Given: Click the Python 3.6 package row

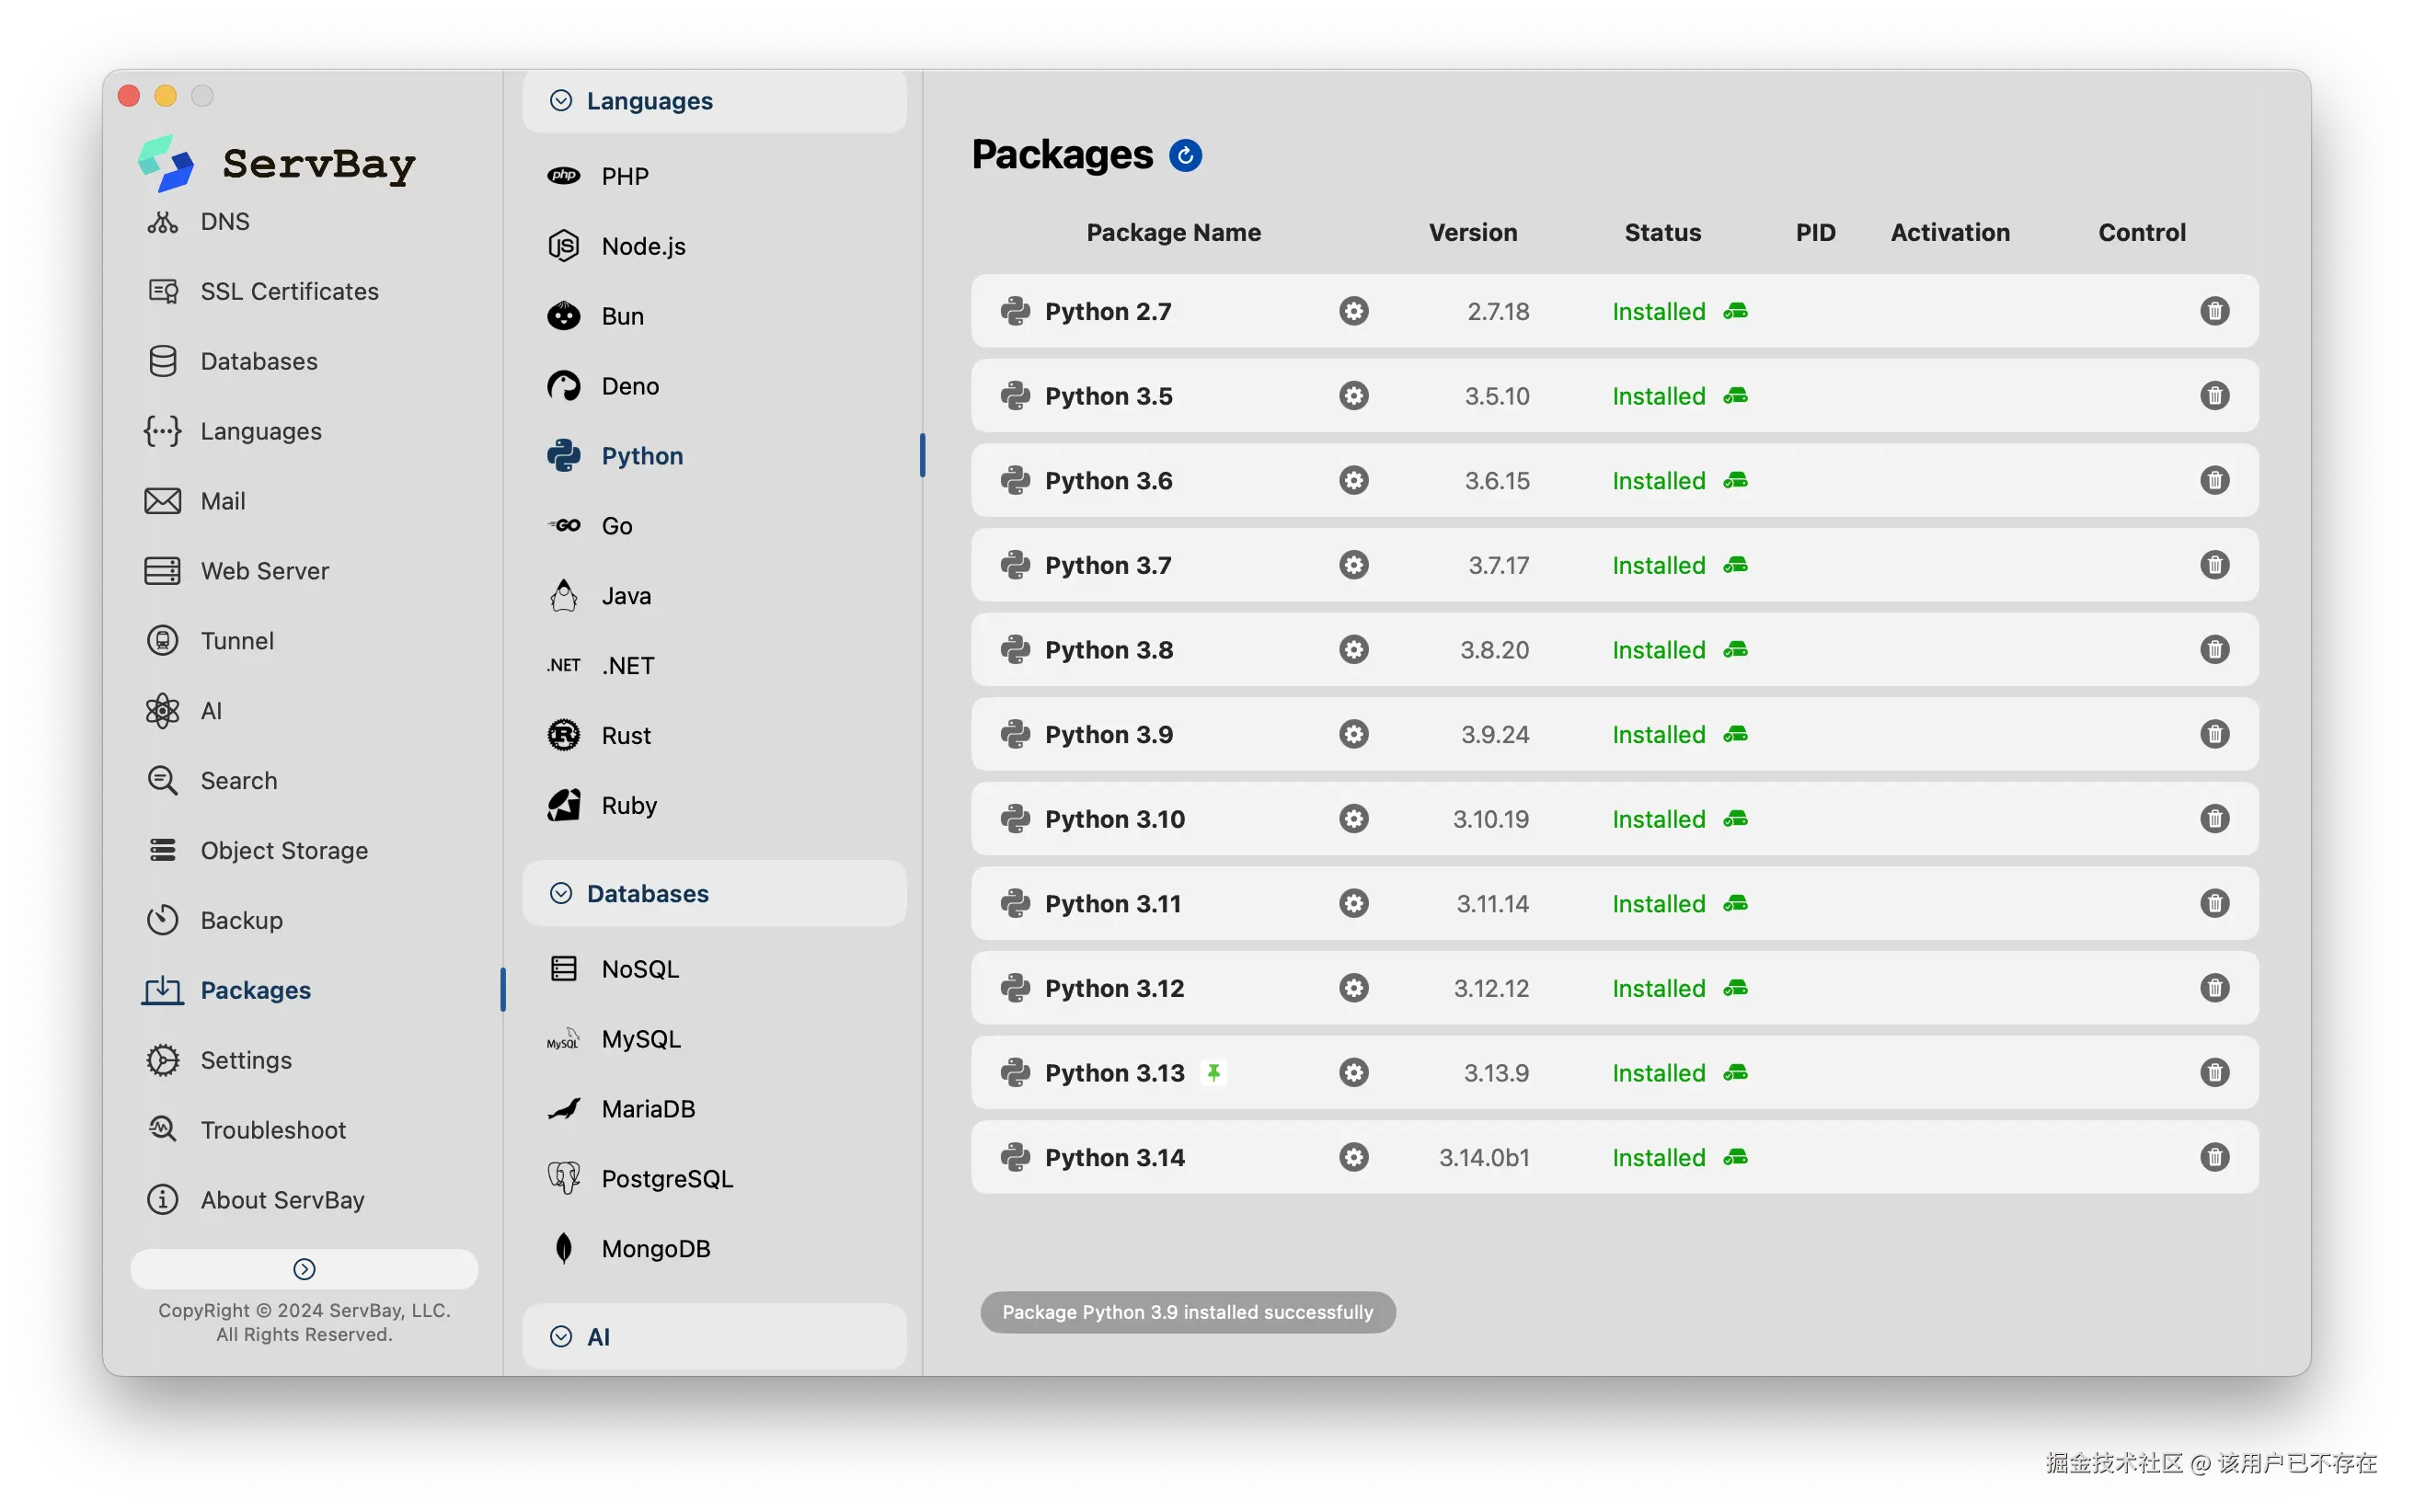Looking at the screenshot, I should pyautogui.click(x=1108, y=481).
